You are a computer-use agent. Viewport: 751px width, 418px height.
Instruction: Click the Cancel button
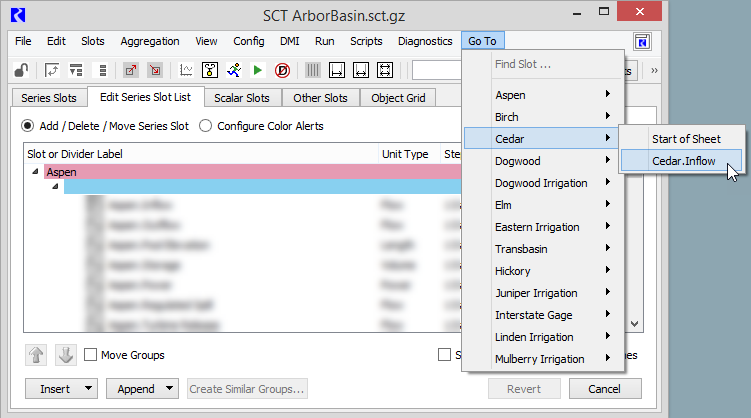click(x=605, y=389)
